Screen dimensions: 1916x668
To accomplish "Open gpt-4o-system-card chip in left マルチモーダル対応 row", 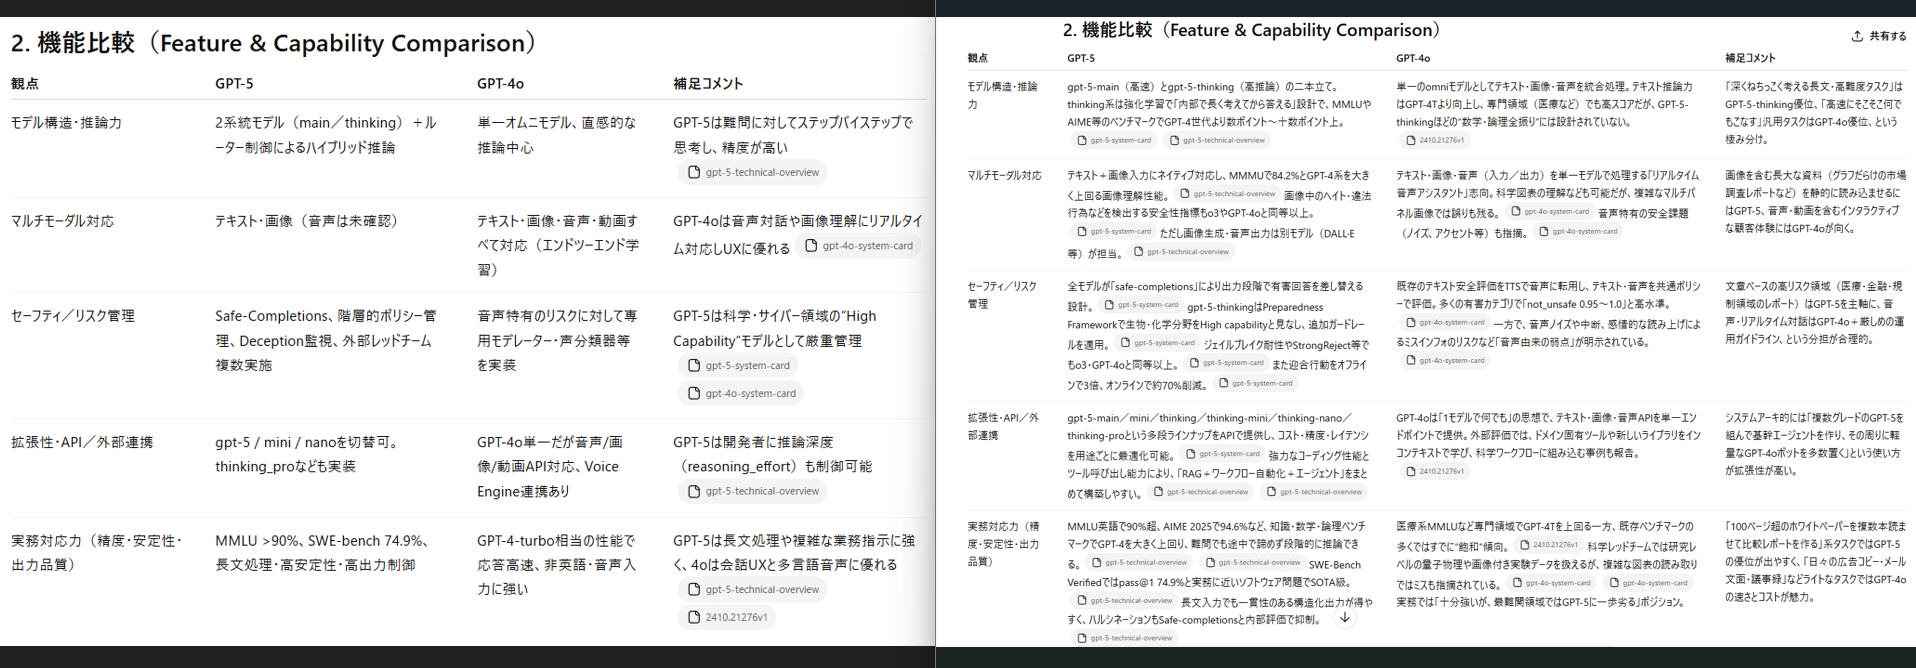I will (x=859, y=246).
